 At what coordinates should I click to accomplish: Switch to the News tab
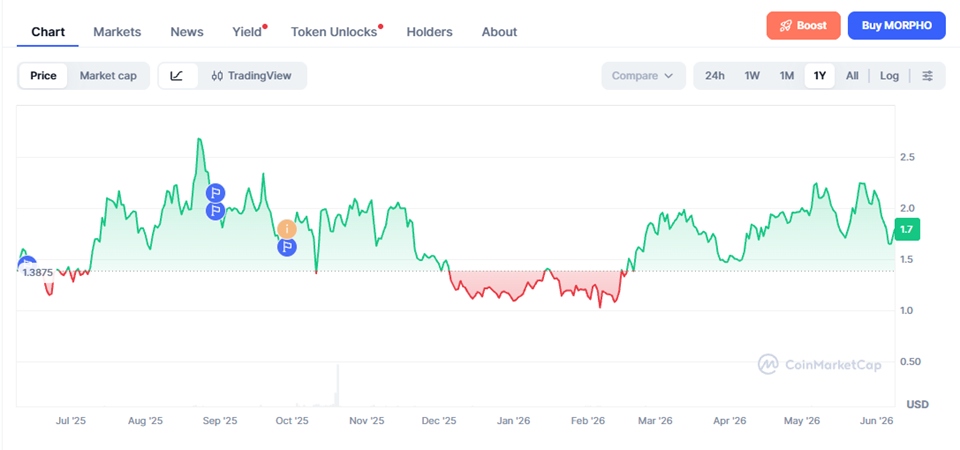point(187,32)
